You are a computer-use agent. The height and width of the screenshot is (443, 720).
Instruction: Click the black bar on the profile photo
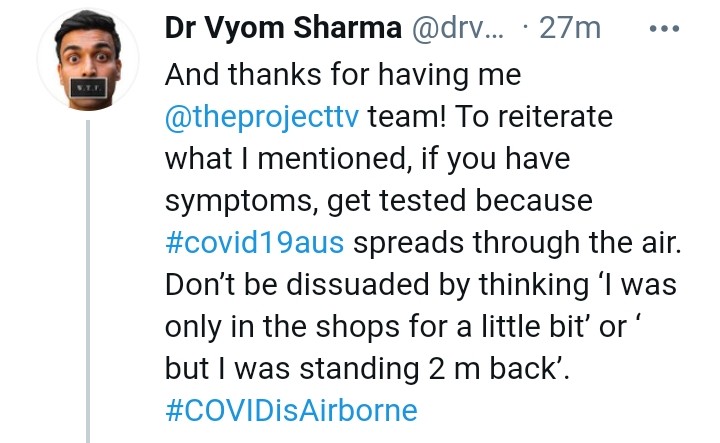[88, 87]
